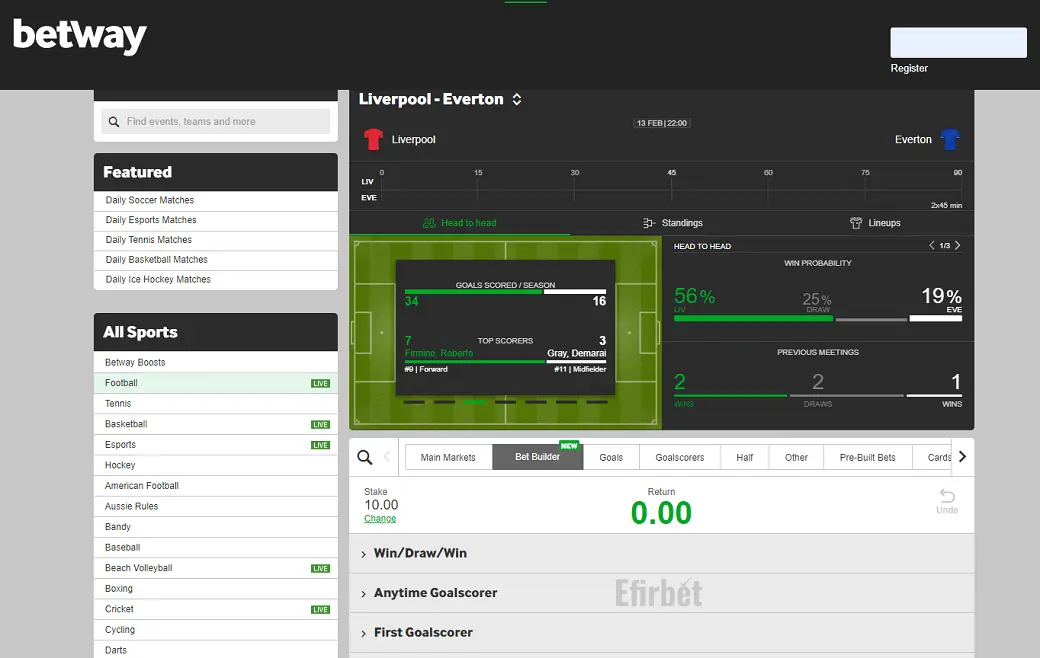Click the 13 FEB 22:00 match date

tap(662, 123)
